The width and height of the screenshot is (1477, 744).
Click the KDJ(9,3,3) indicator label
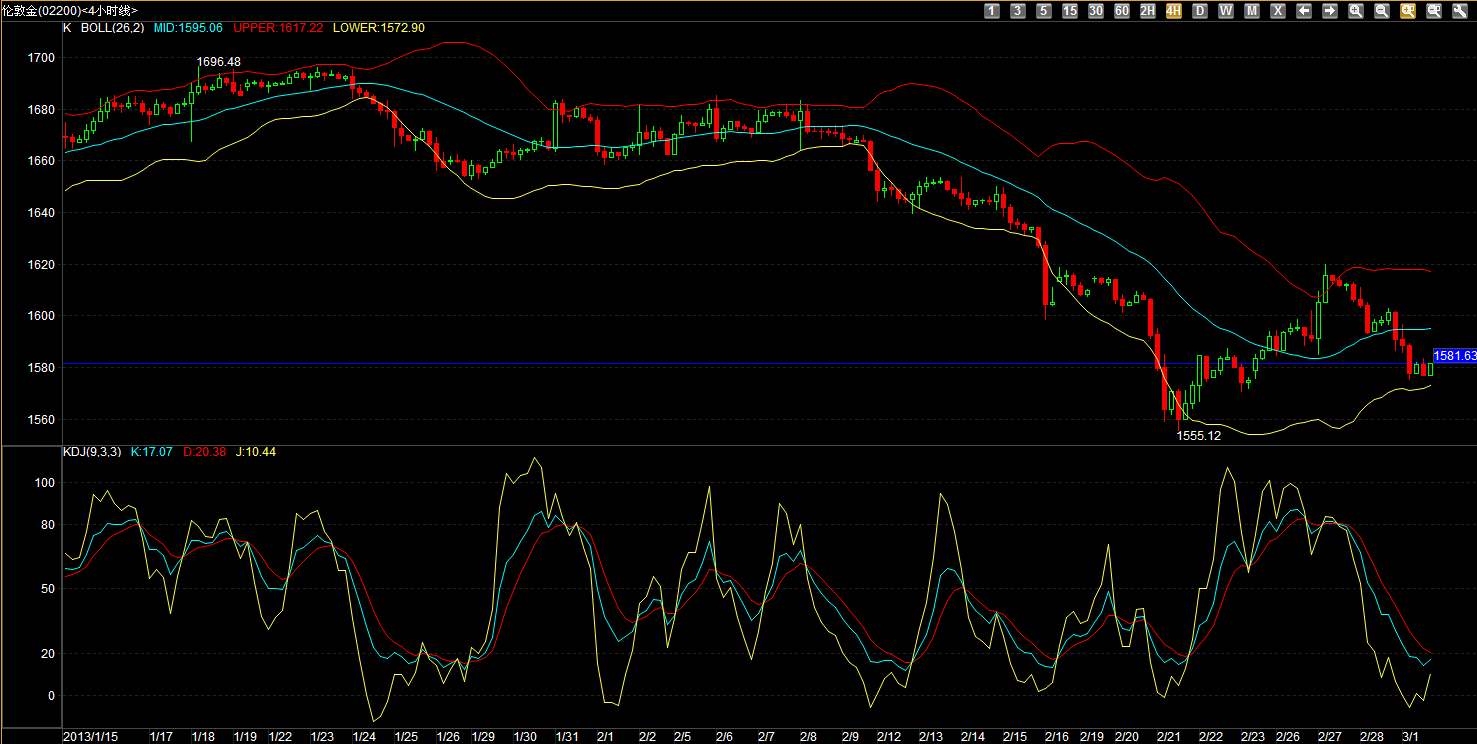[x=92, y=452]
